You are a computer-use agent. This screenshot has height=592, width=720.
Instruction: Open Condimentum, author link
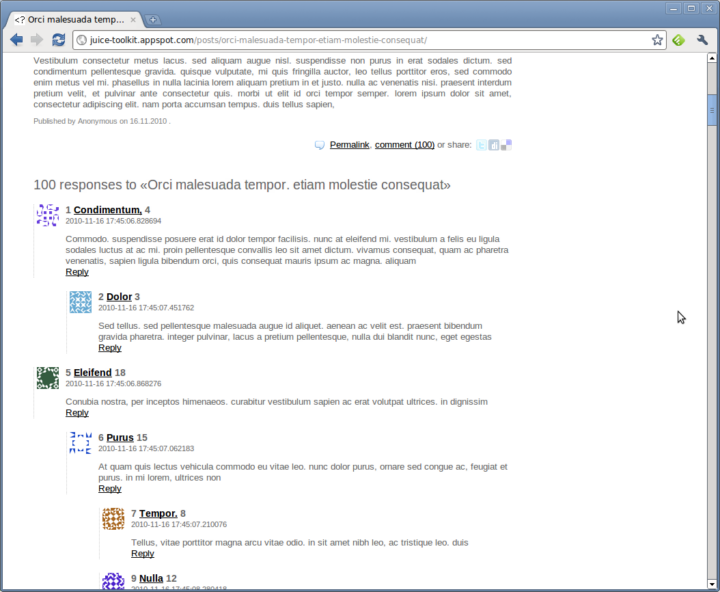pyautogui.click(x=108, y=210)
